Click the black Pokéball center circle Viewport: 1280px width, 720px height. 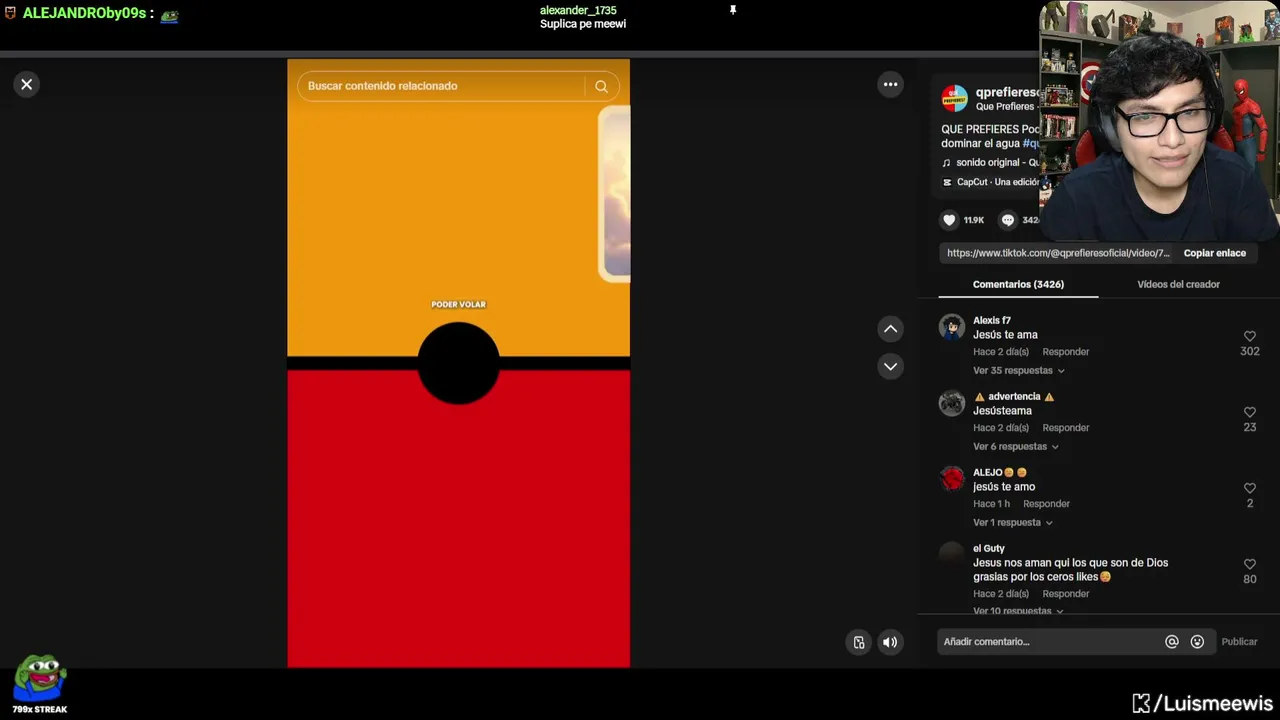(x=458, y=363)
